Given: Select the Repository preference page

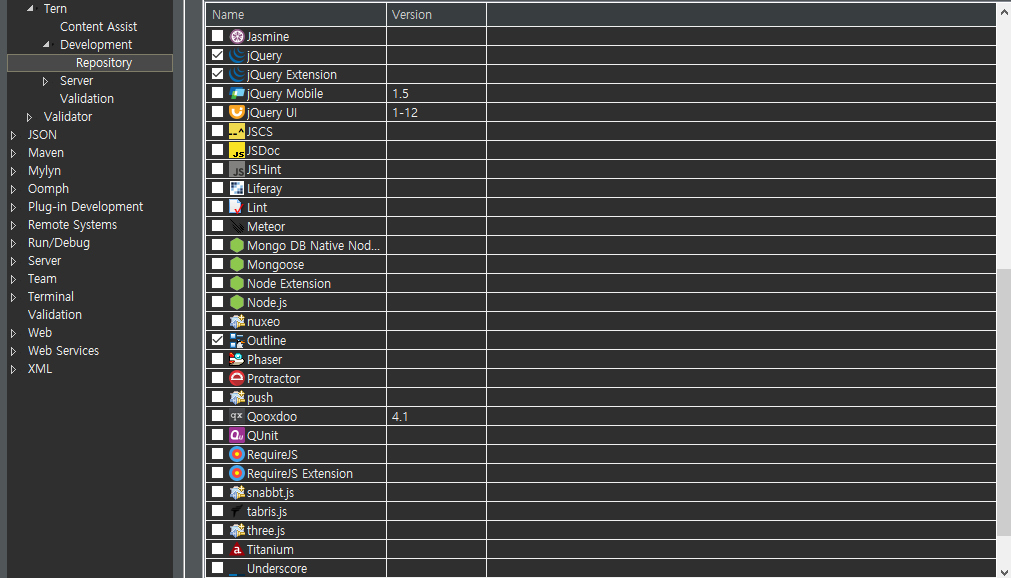Looking at the screenshot, I should pyautogui.click(x=104, y=63).
